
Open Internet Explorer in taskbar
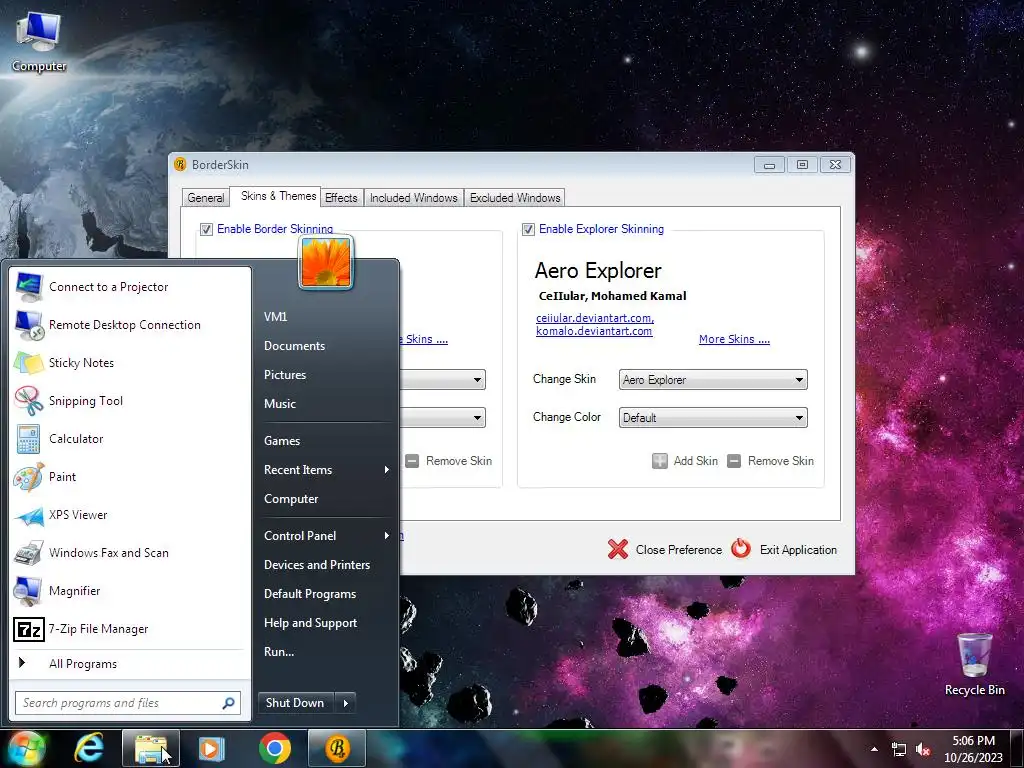89,748
